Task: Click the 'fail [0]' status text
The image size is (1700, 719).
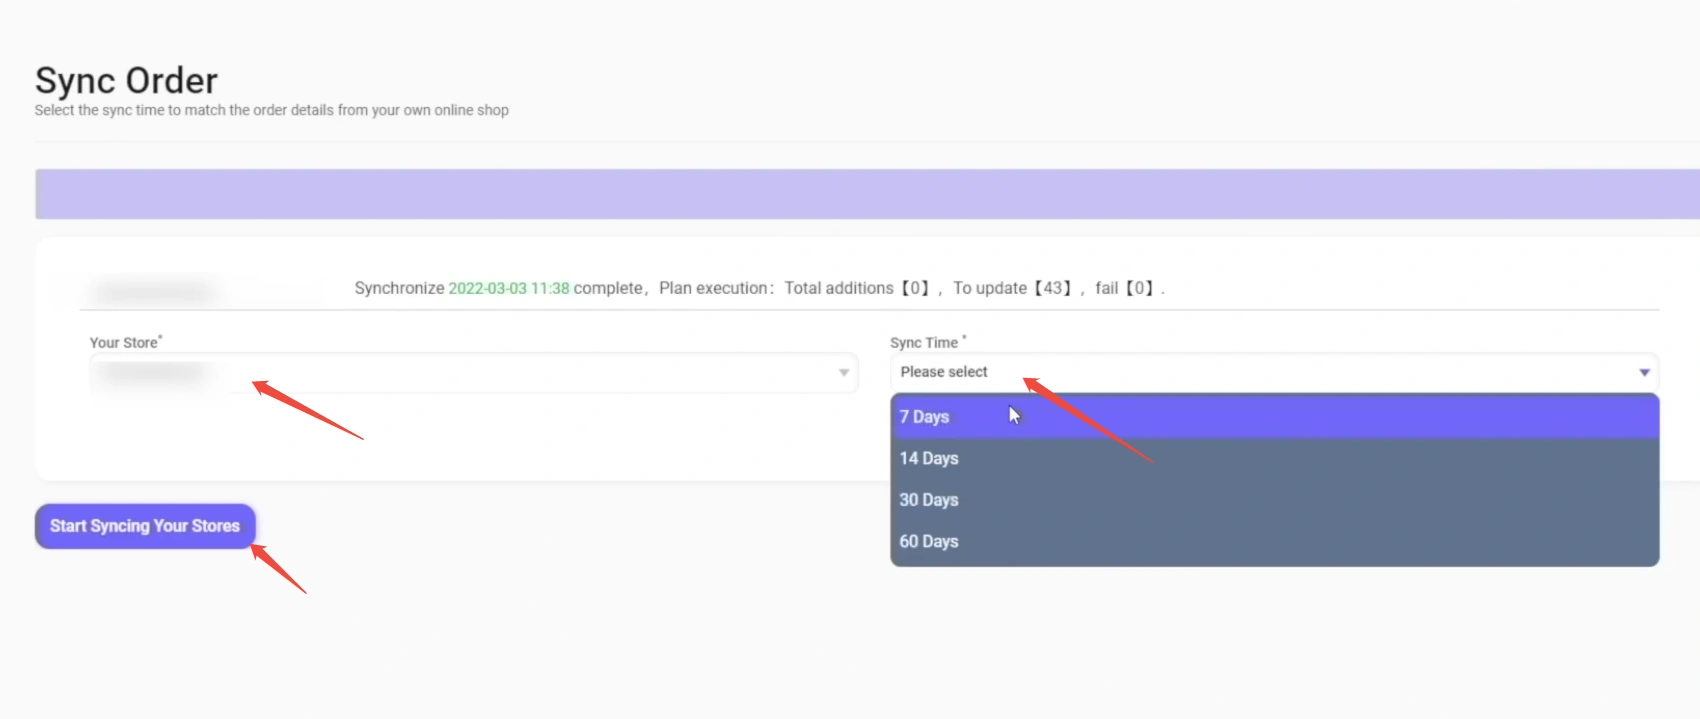Action: coord(1127,288)
